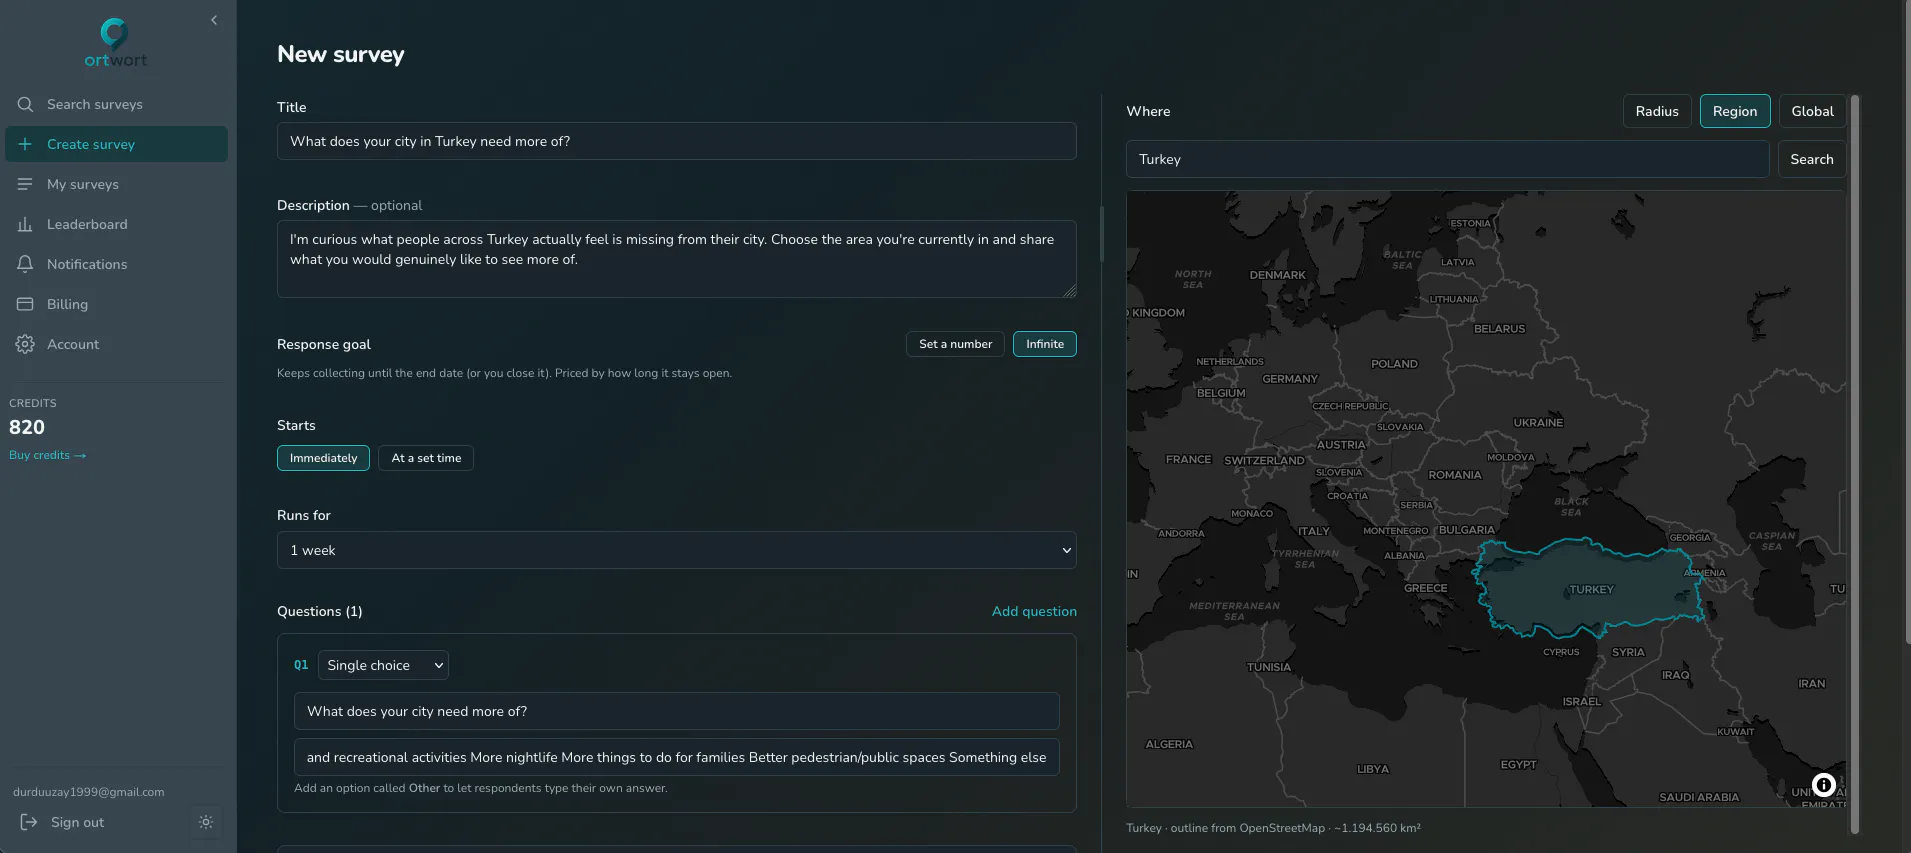This screenshot has height=853, width=1911.
Task: Click the right panel vertical scrollbar
Action: 1855,464
